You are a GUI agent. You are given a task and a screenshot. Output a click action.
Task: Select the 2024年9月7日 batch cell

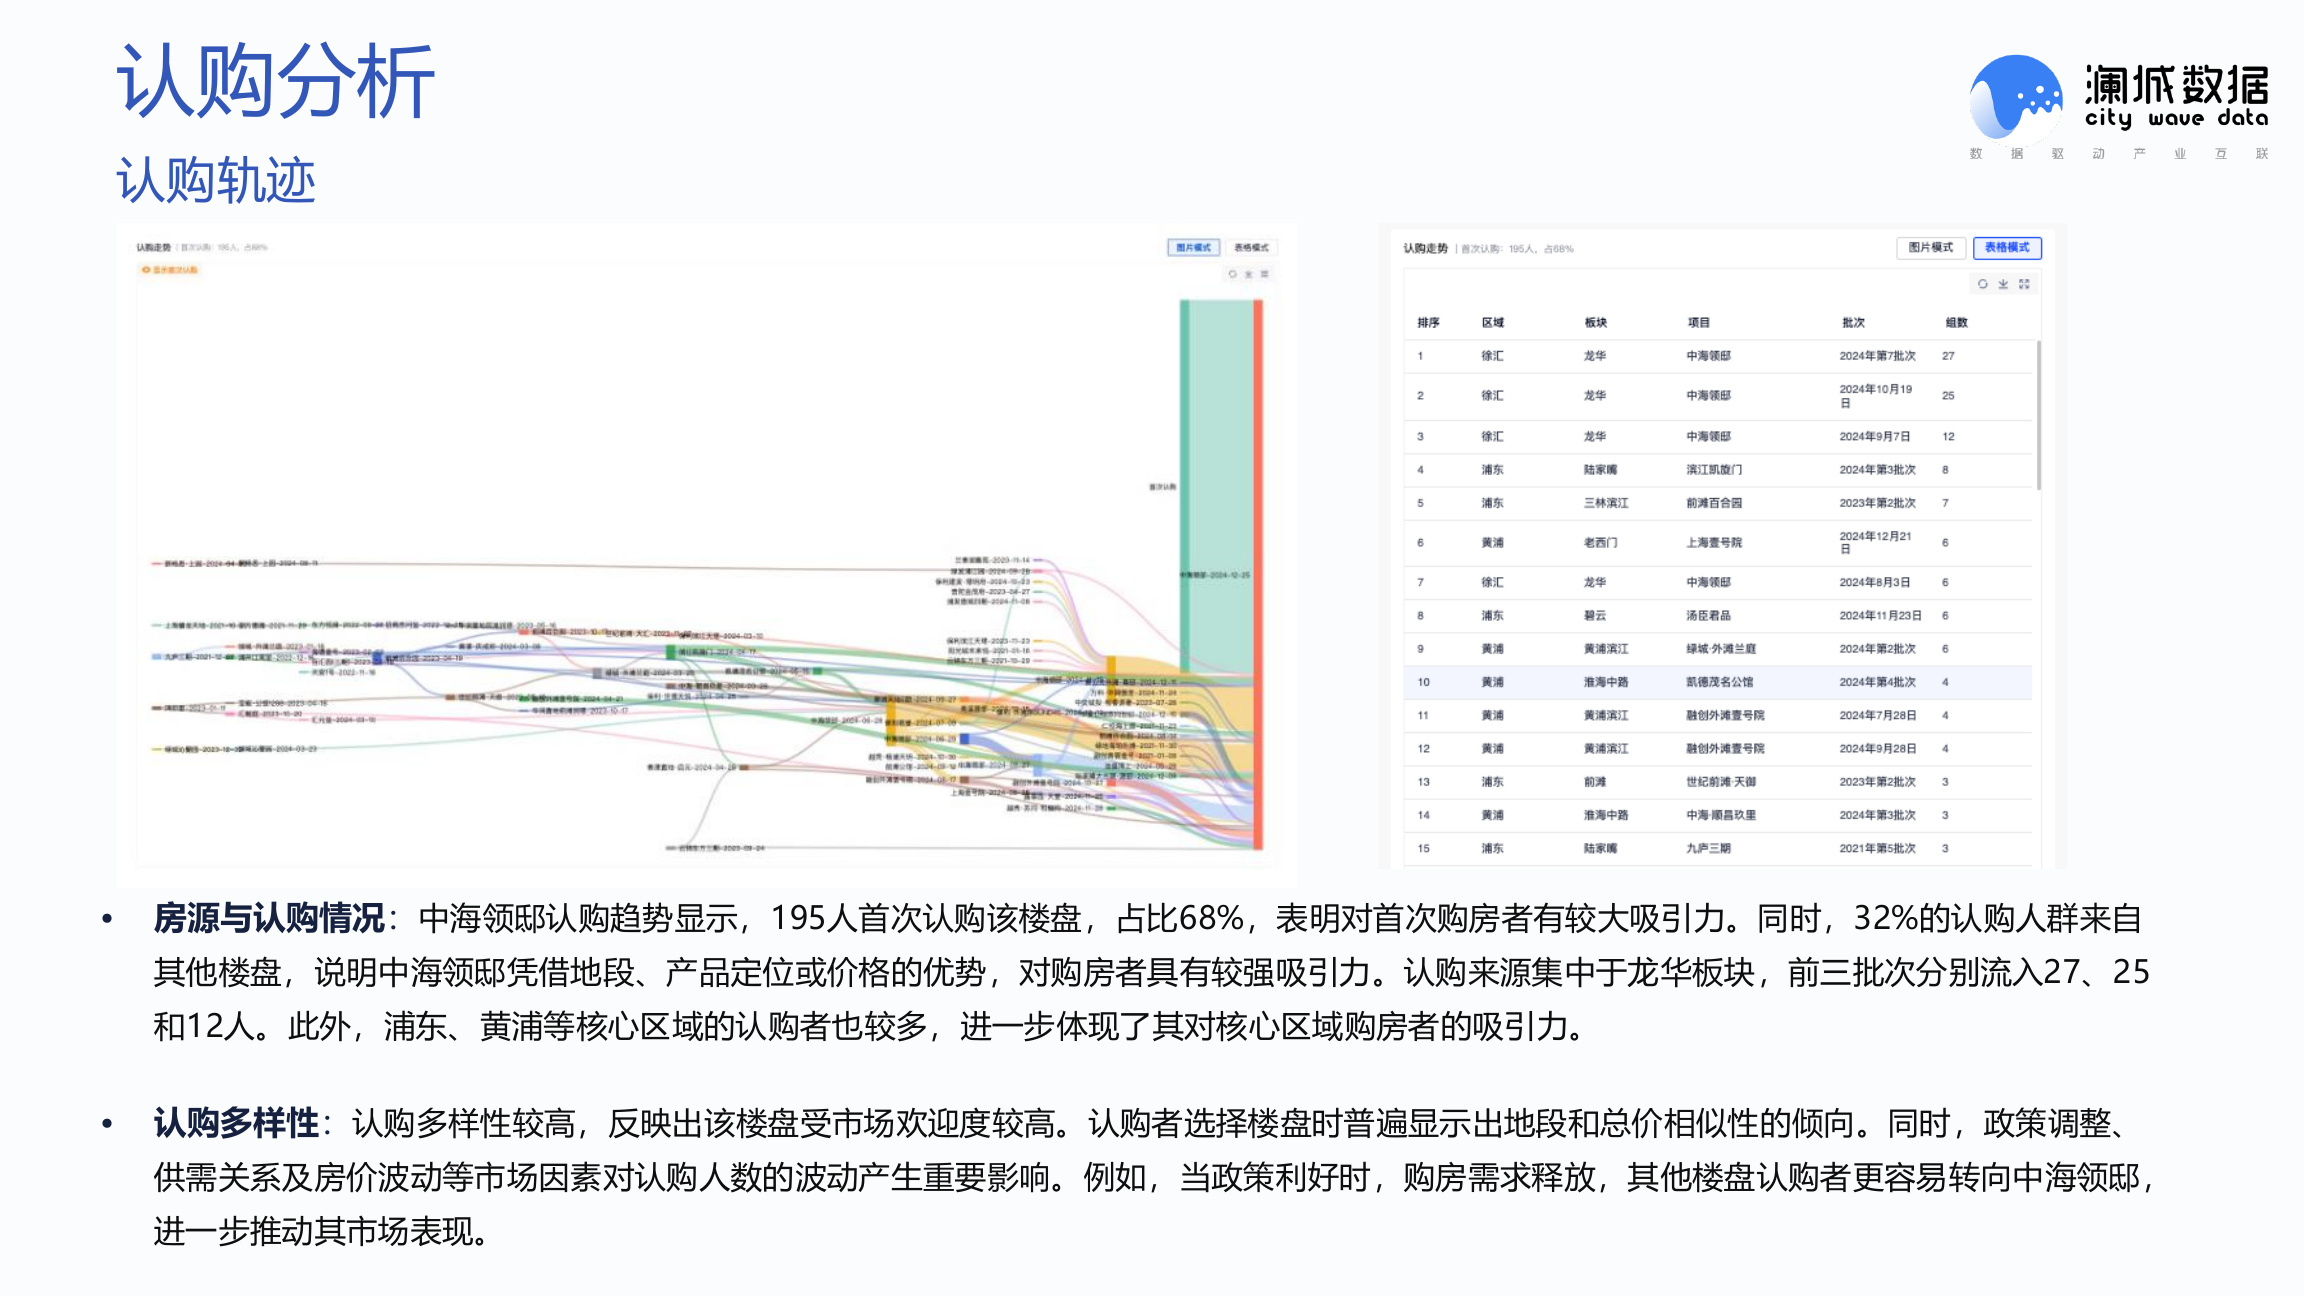(x=1874, y=436)
